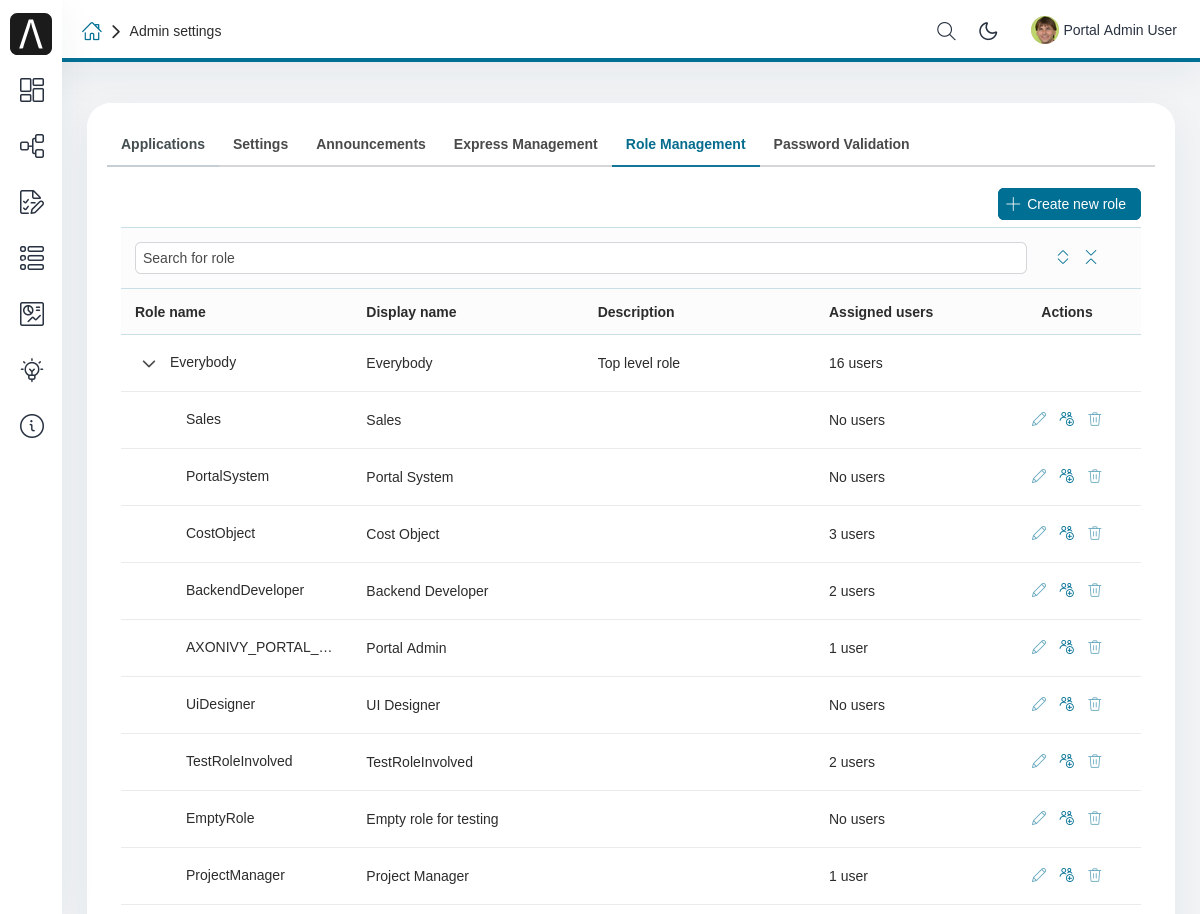Image resolution: width=1200 pixels, height=914 pixels.
Task: Open the processes icon in sidebar
Action: pyautogui.click(x=31, y=146)
